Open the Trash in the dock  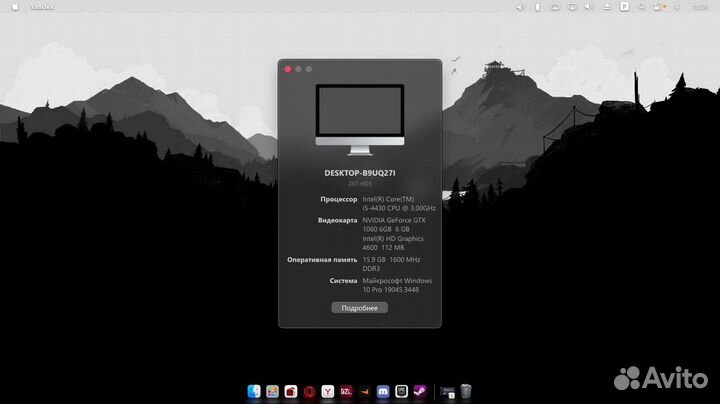466,391
